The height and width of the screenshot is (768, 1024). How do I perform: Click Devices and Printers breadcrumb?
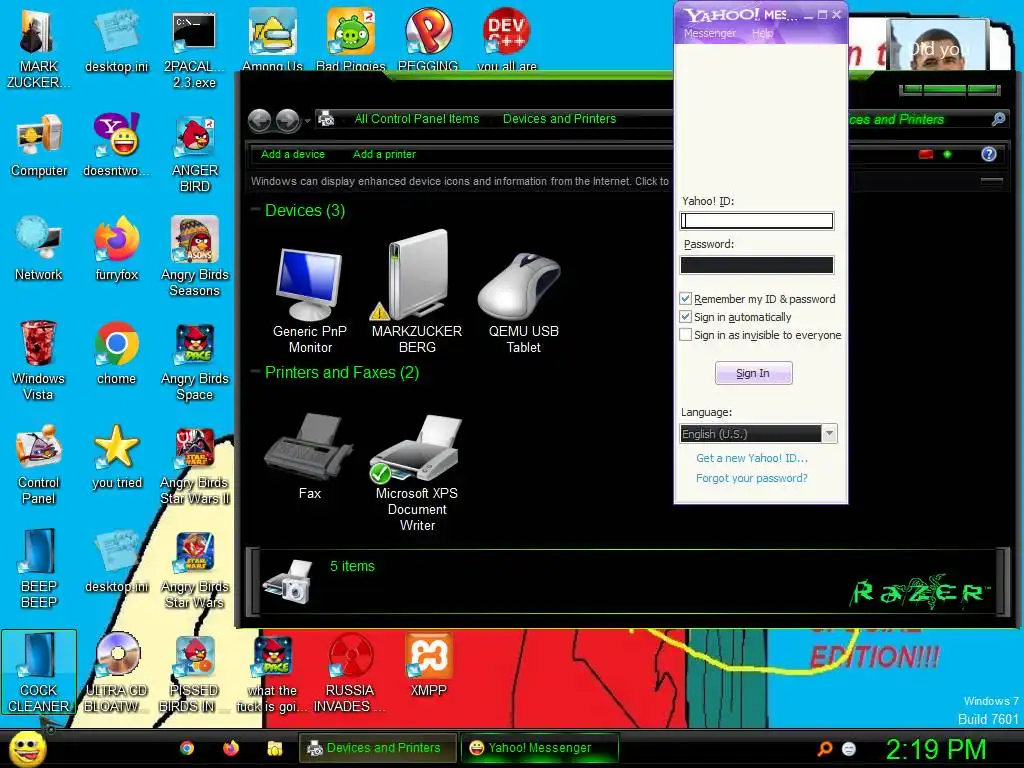[559, 119]
